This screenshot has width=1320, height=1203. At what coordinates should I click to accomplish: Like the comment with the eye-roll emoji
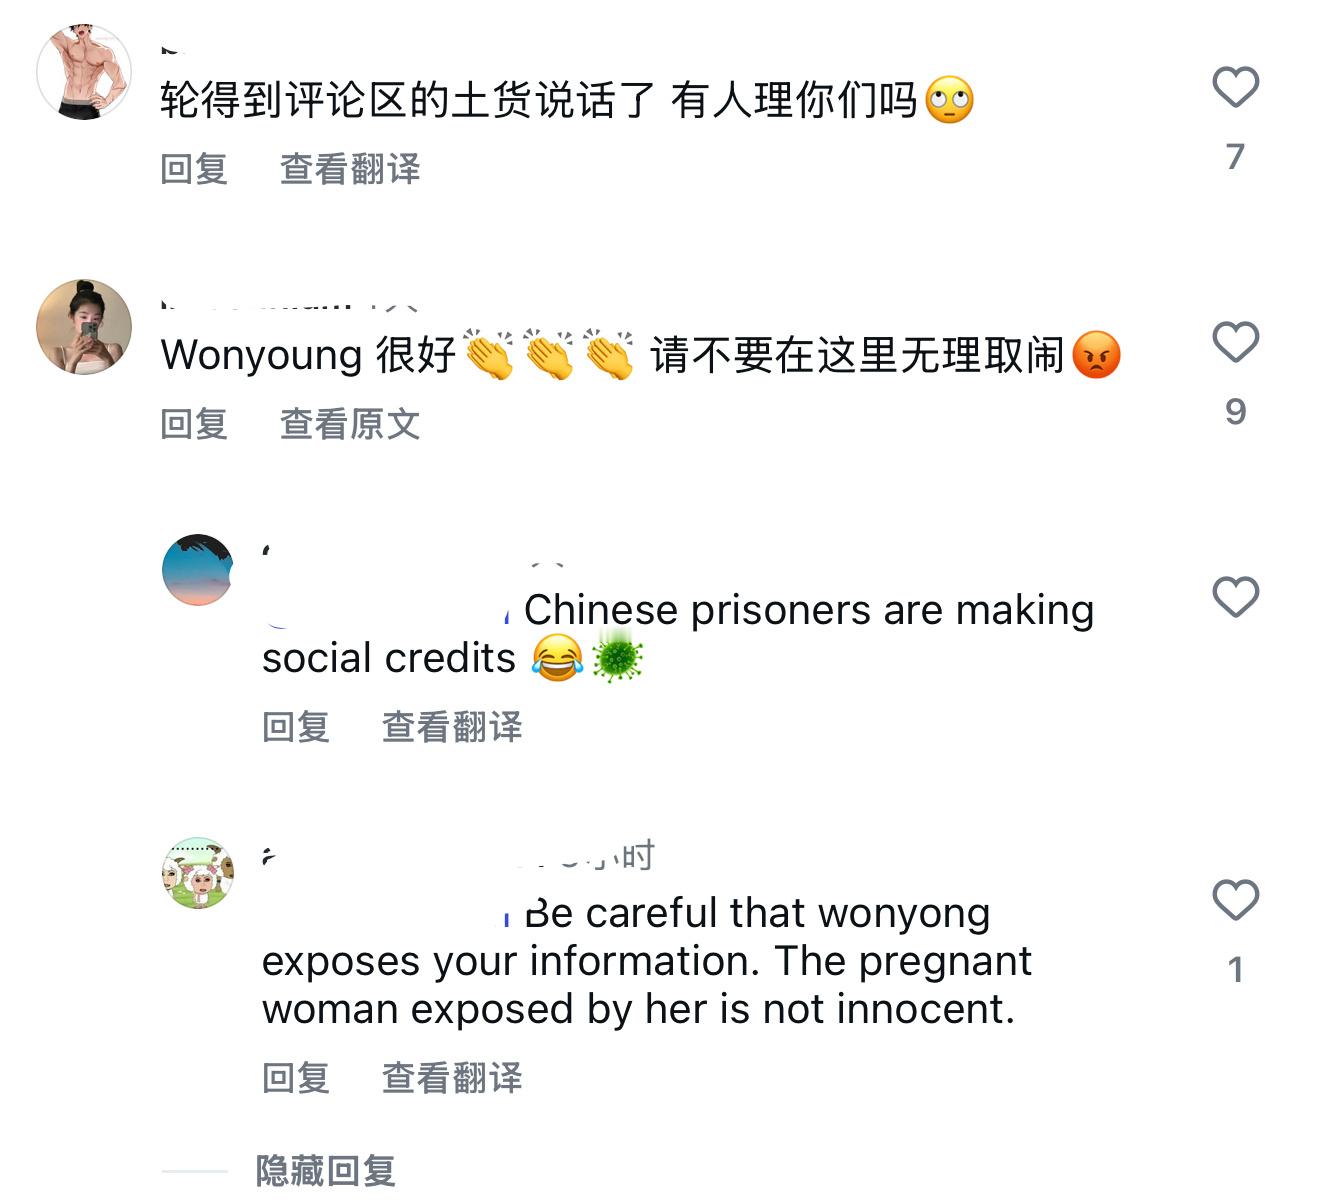1235,87
